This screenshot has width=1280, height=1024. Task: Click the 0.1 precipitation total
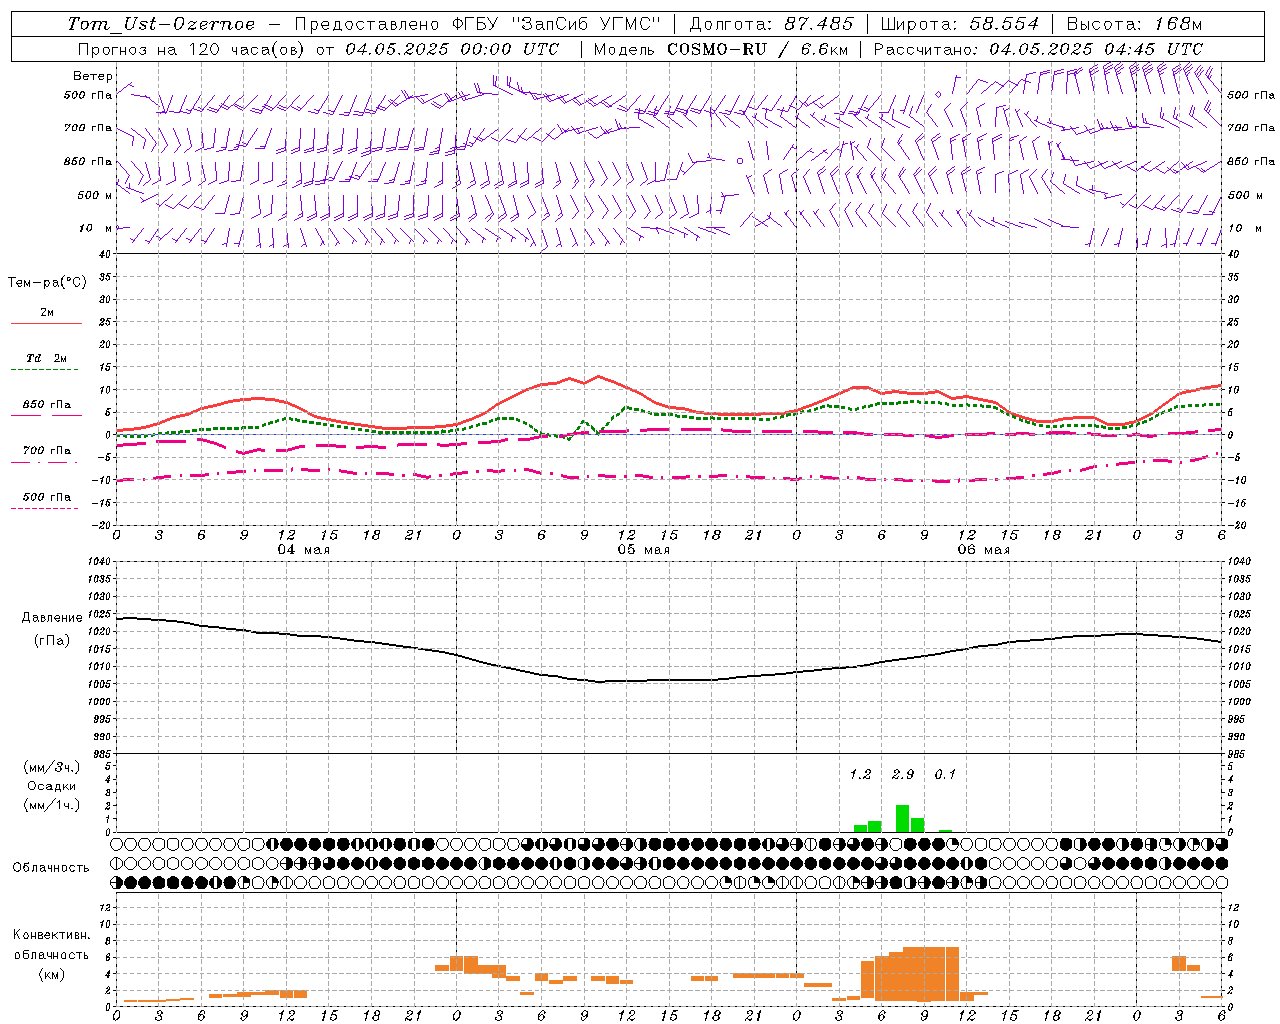945,775
